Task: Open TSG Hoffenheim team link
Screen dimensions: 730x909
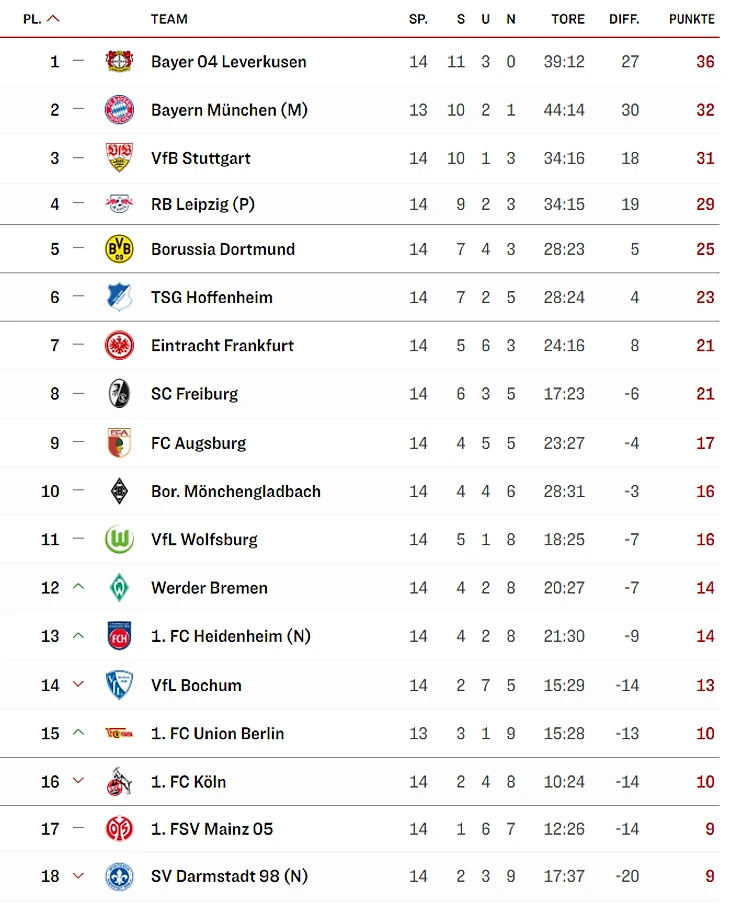Action: tap(212, 297)
